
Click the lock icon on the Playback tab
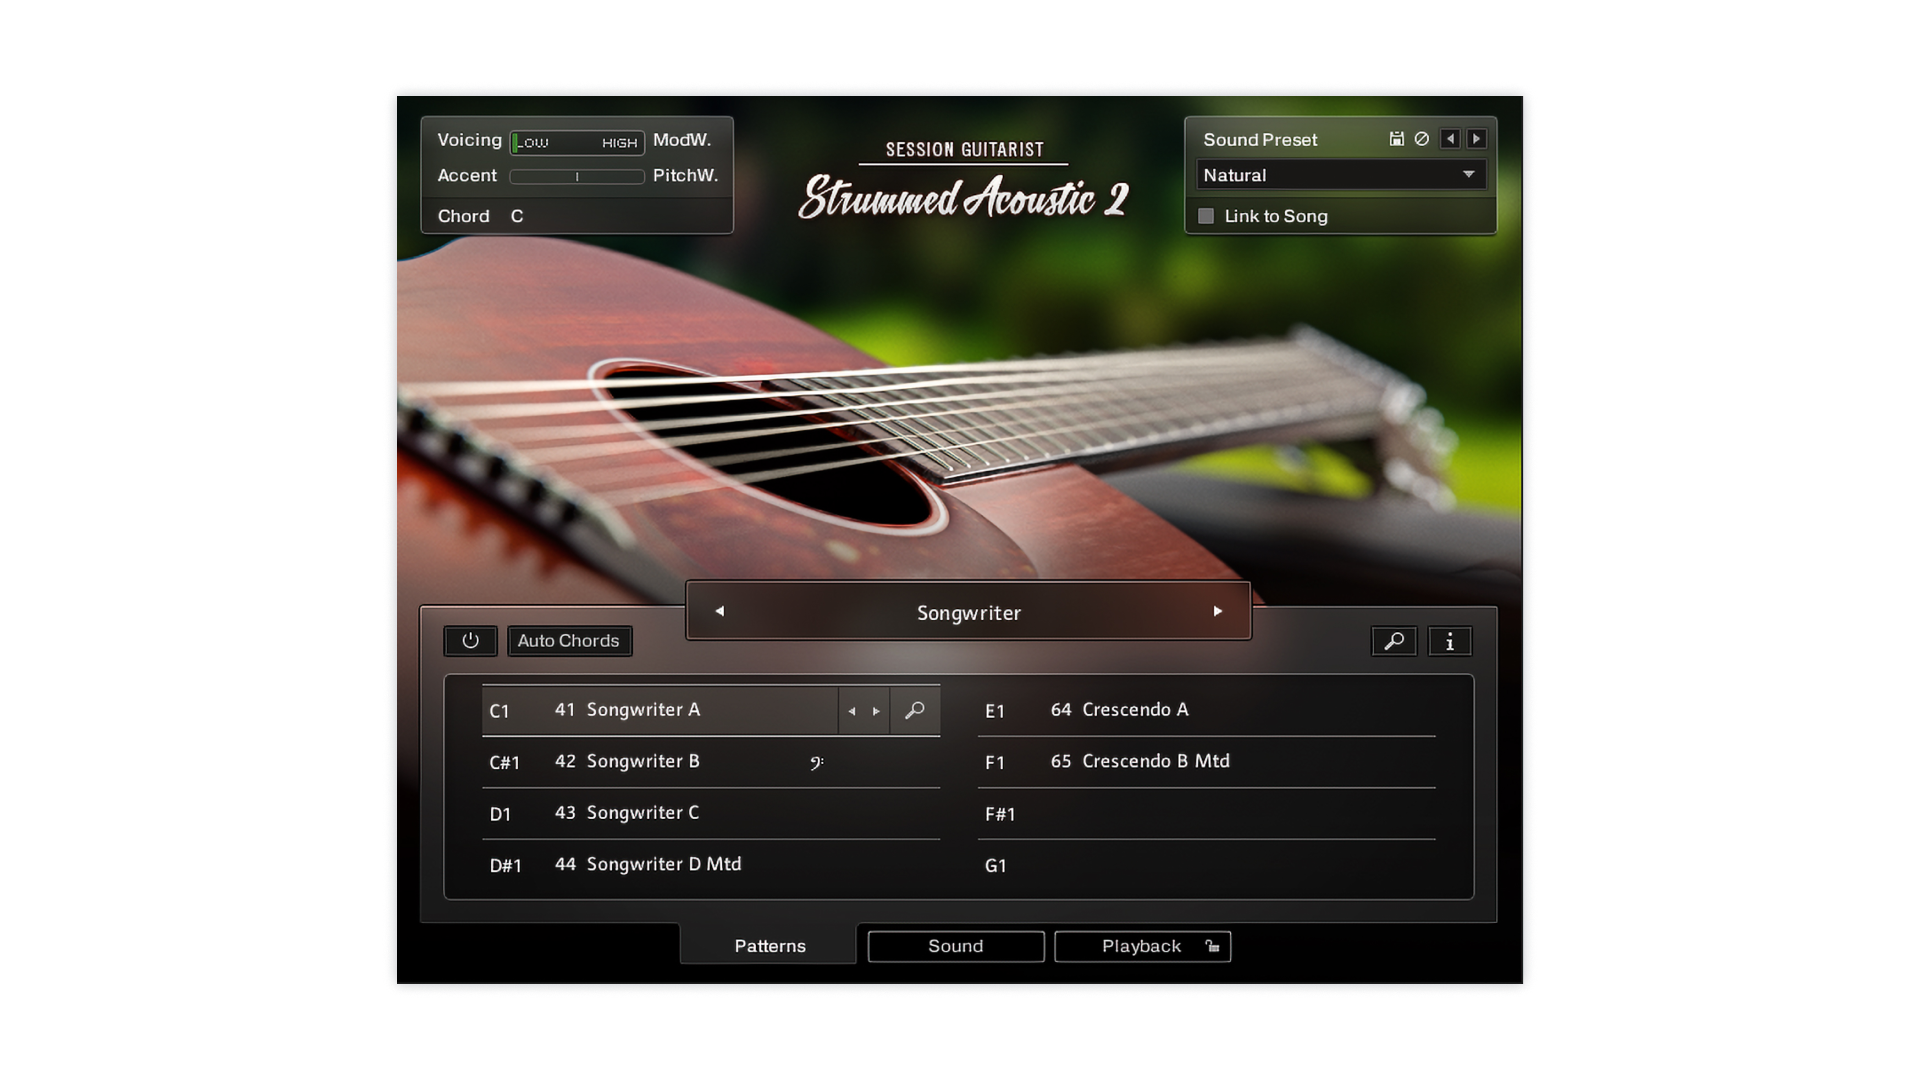(1212, 946)
